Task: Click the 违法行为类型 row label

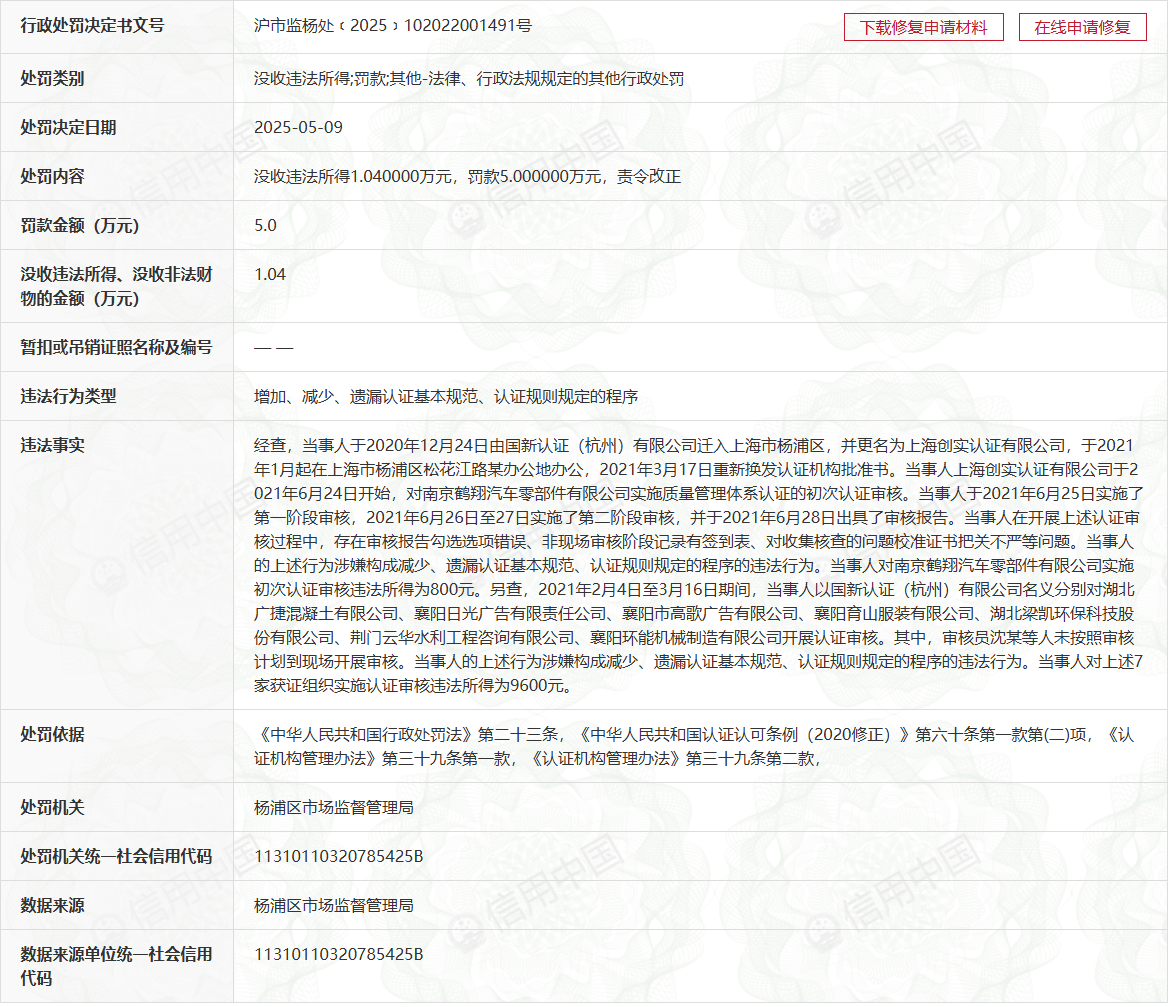Action: 68,396
